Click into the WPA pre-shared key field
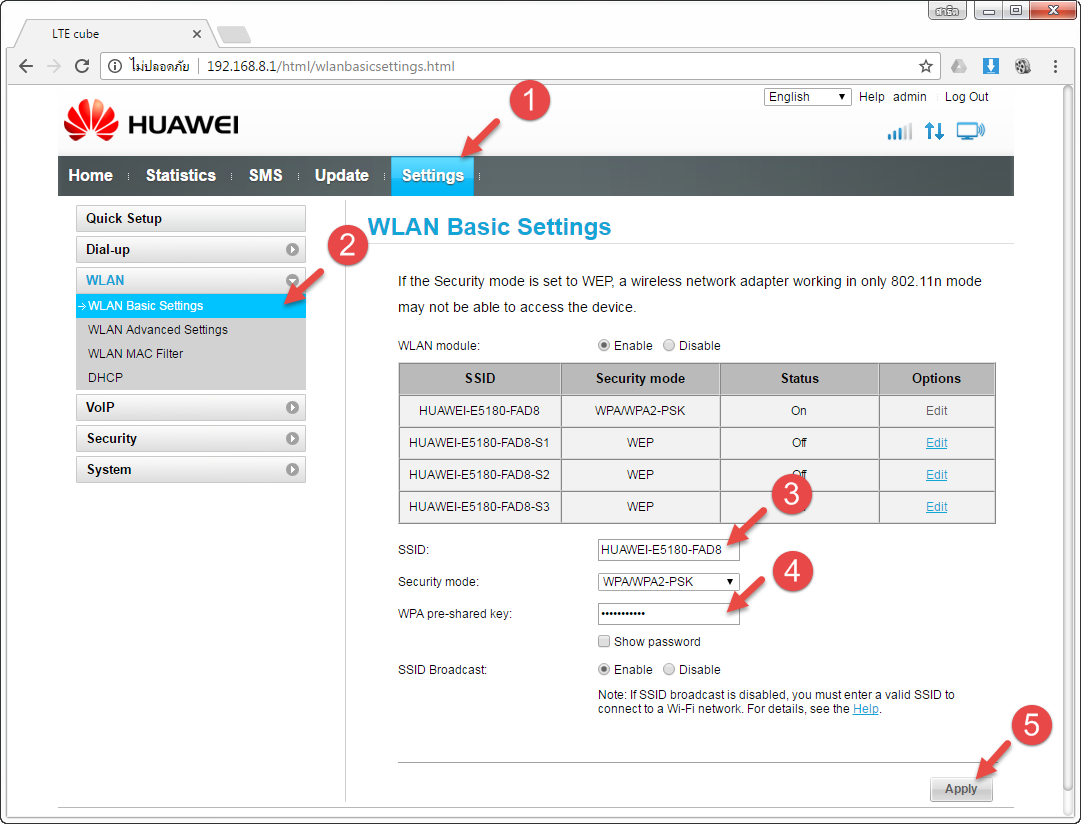Image resolution: width=1081 pixels, height=824 pixels. pos(668,614)
